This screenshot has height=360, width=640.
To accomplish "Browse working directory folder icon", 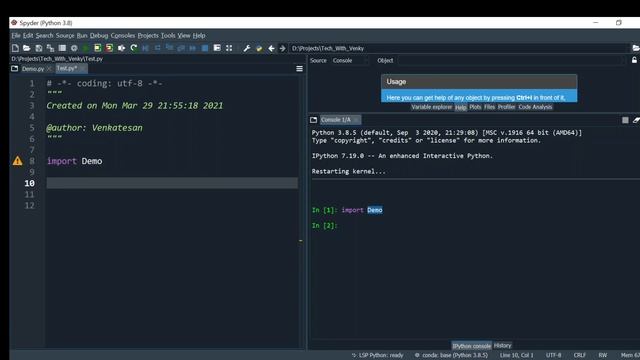I will [636, 48].
